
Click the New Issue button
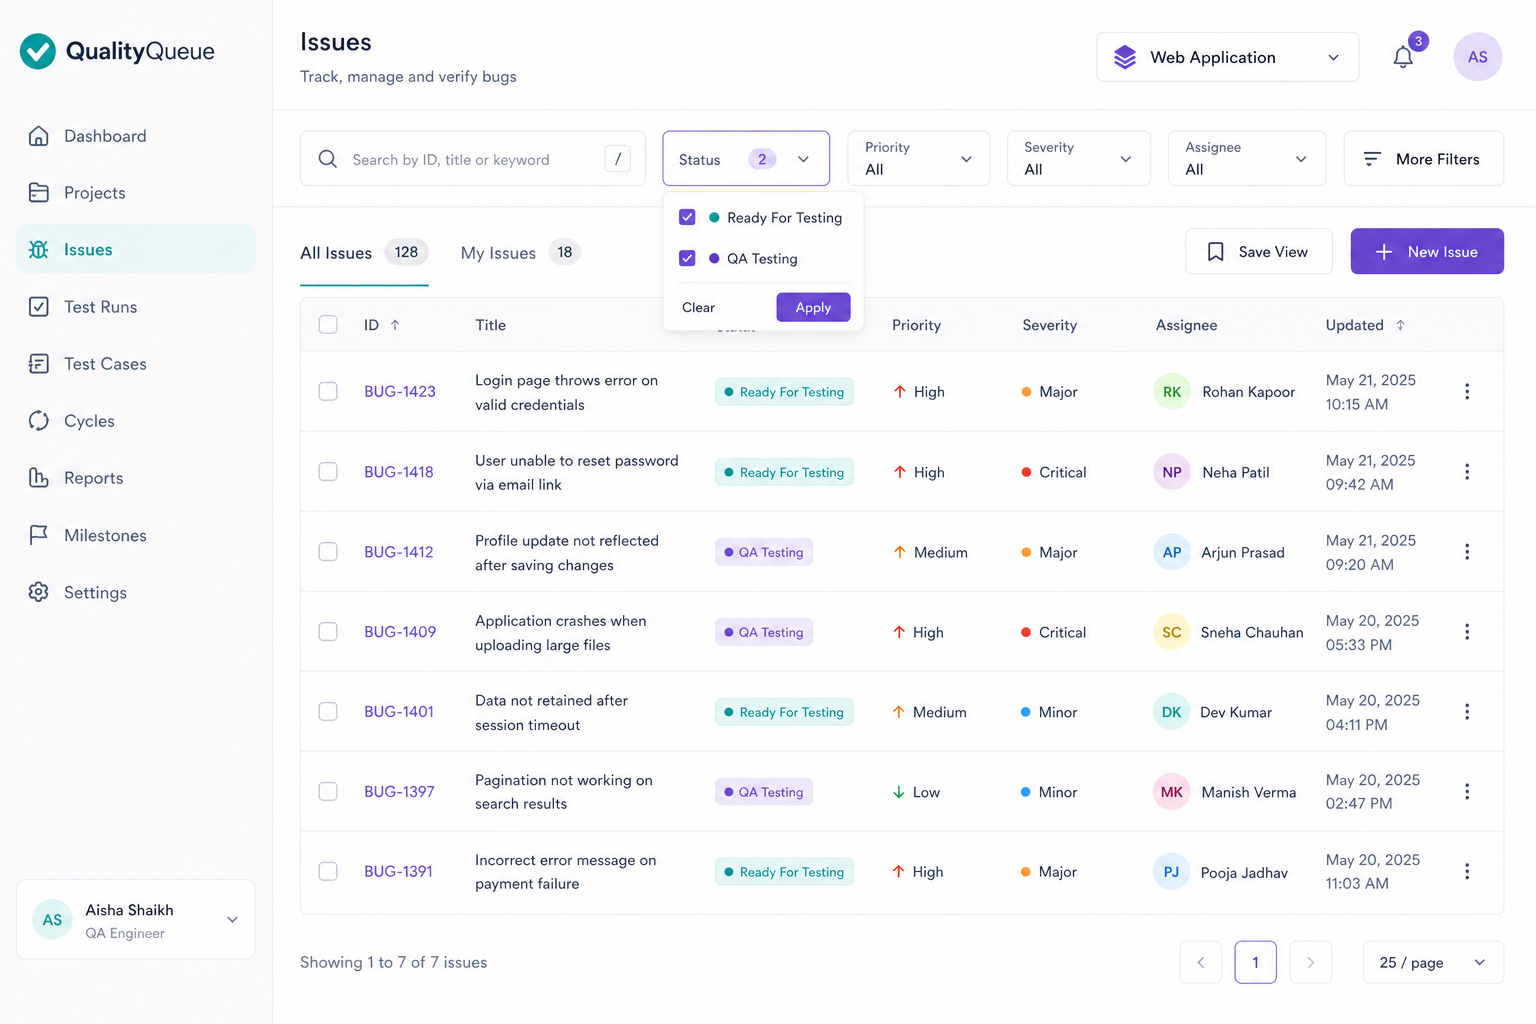click(1427, 251)
